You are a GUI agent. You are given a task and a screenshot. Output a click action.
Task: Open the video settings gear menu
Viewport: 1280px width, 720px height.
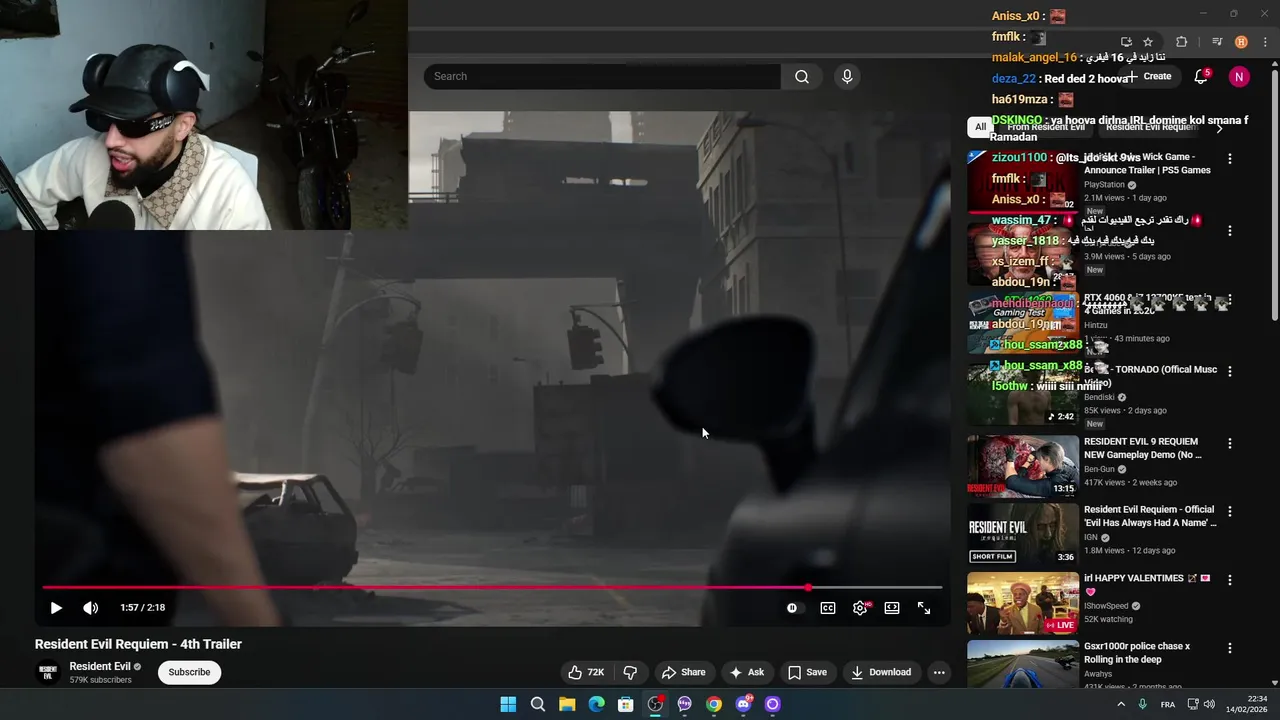[860, 608]
